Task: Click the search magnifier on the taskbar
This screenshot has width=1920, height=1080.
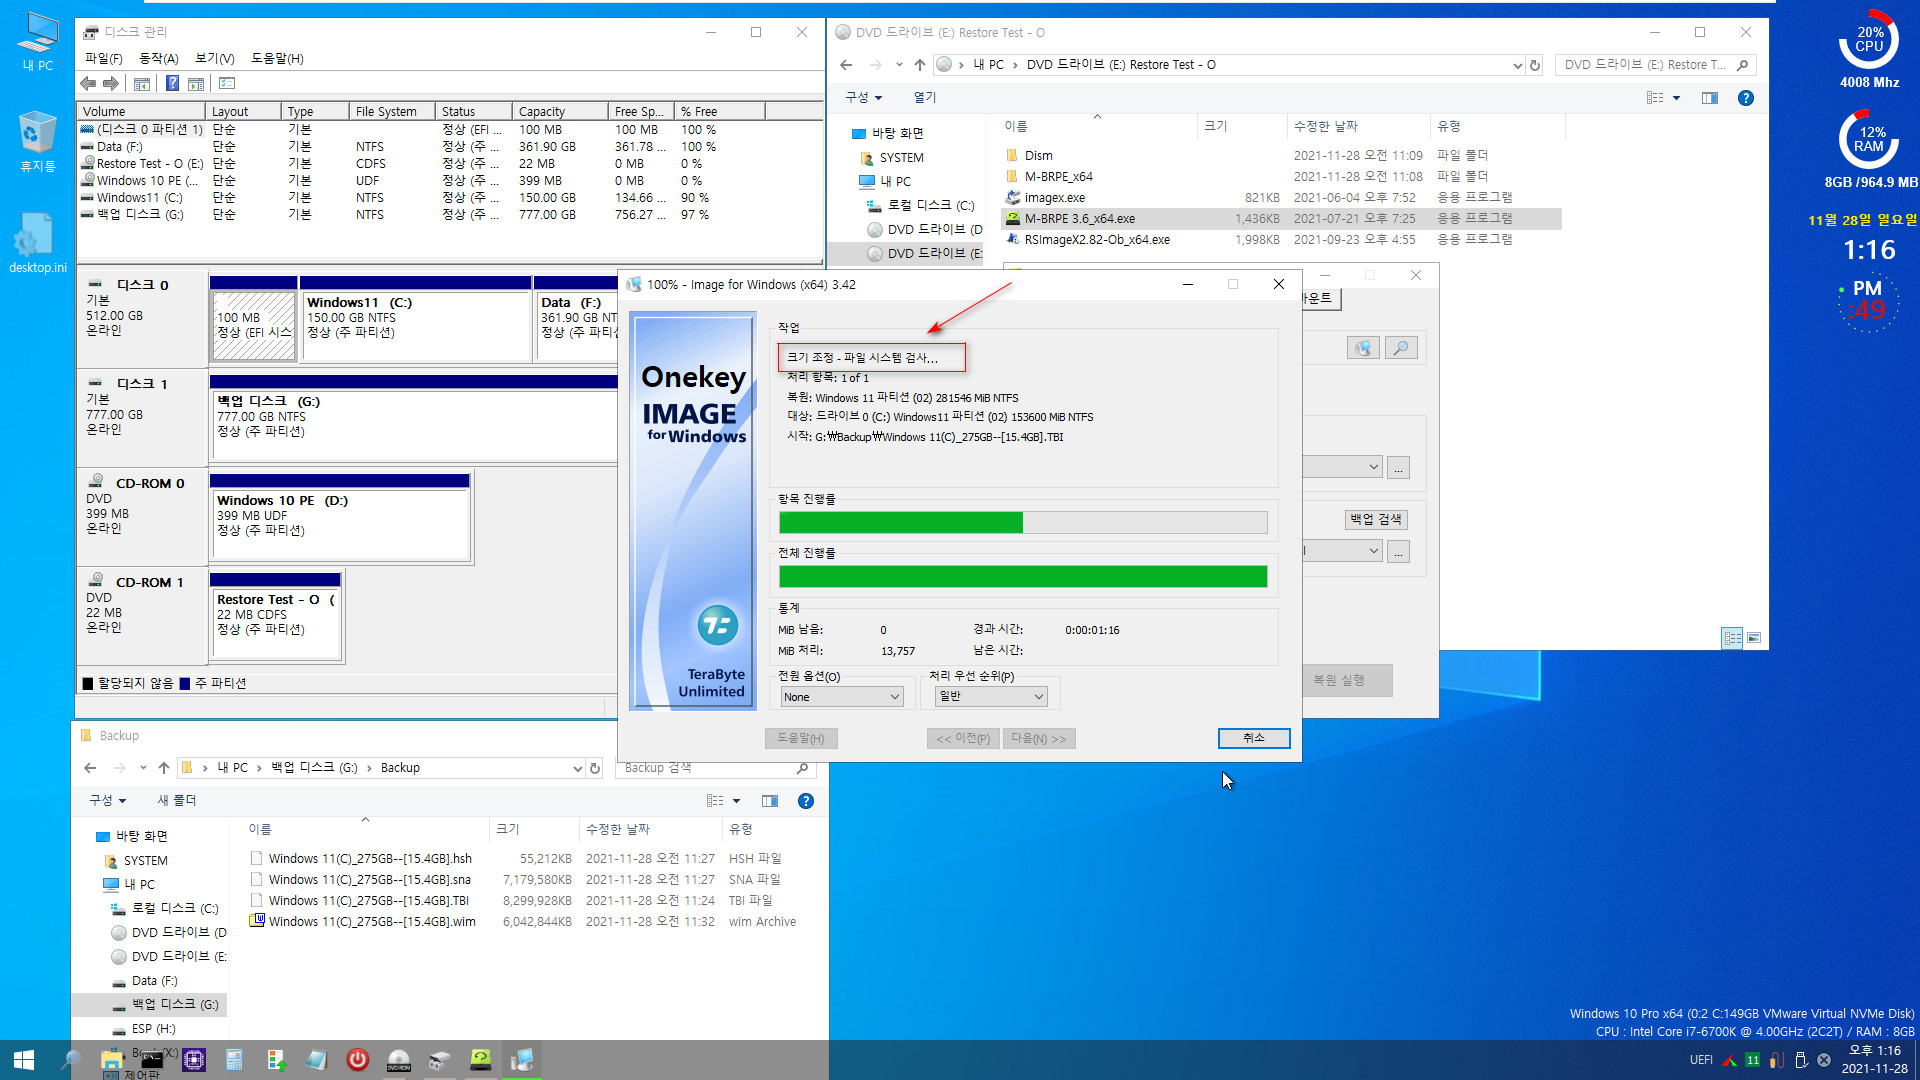Action: [x=71, y=1060]
